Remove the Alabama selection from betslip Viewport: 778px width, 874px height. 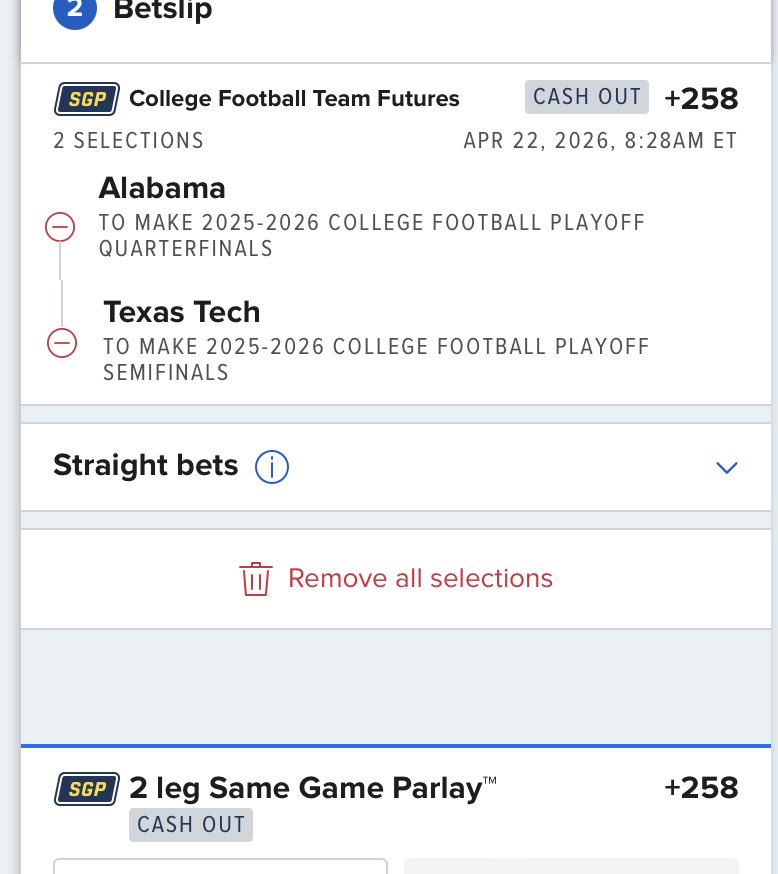tap(60, 228)
